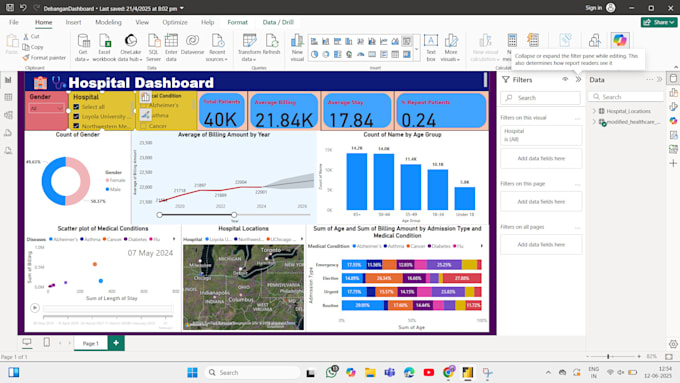Screen dimensions: 680x383
Task: Import an Excel workbook
Action: coord(104,47)
